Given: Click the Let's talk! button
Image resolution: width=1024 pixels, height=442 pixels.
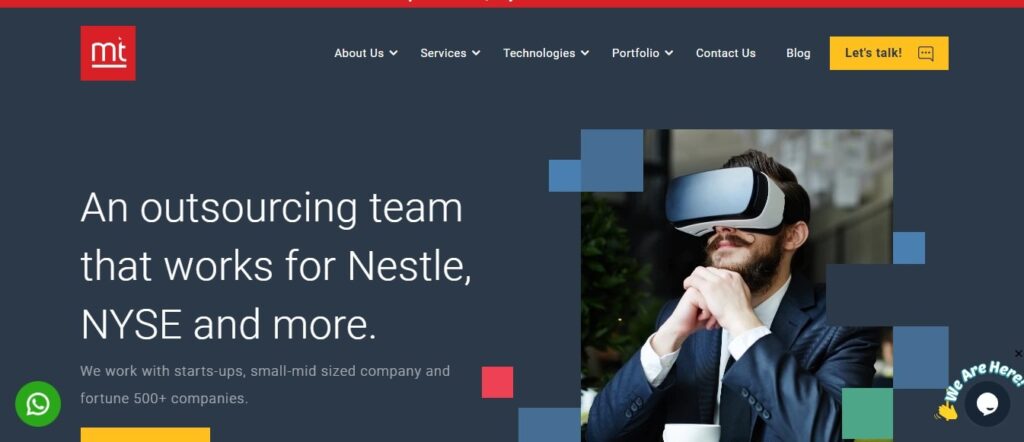Looking at the screenshot, I should (x=889, y=54).
